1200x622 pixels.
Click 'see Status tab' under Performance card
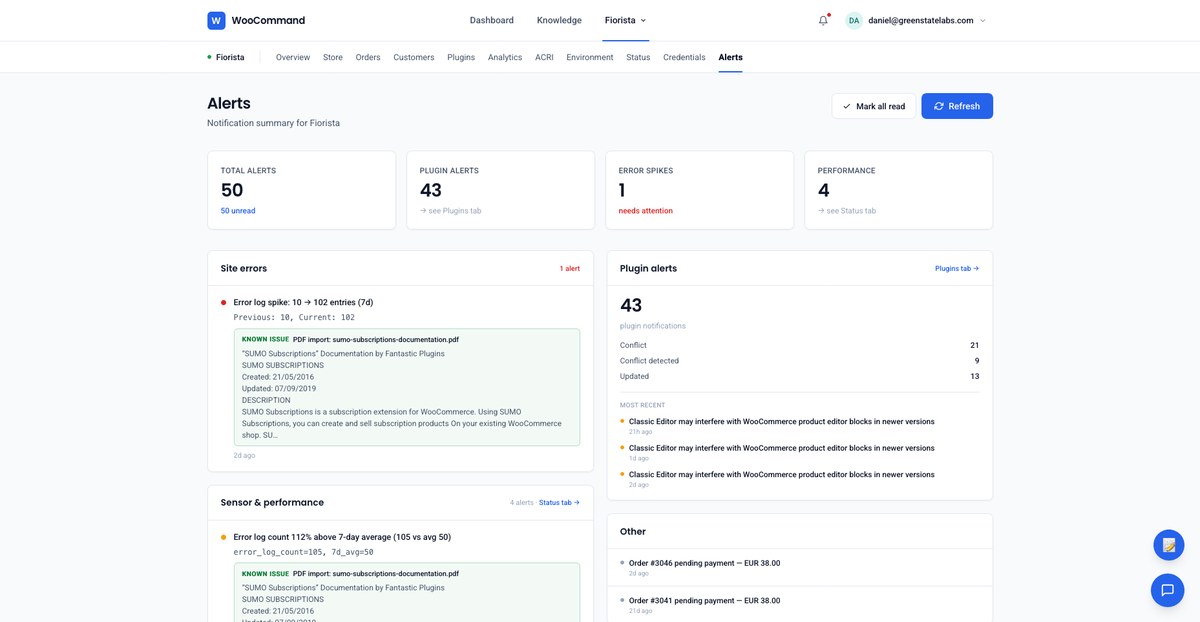click(x=847, y=211)
